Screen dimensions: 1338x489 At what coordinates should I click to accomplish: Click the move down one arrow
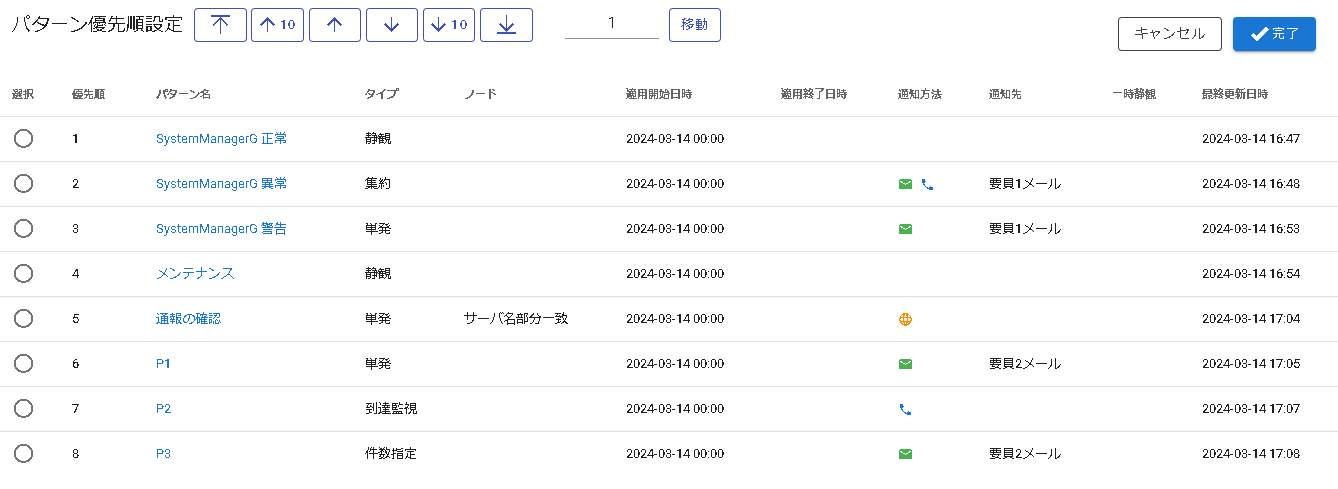point(392,25)
